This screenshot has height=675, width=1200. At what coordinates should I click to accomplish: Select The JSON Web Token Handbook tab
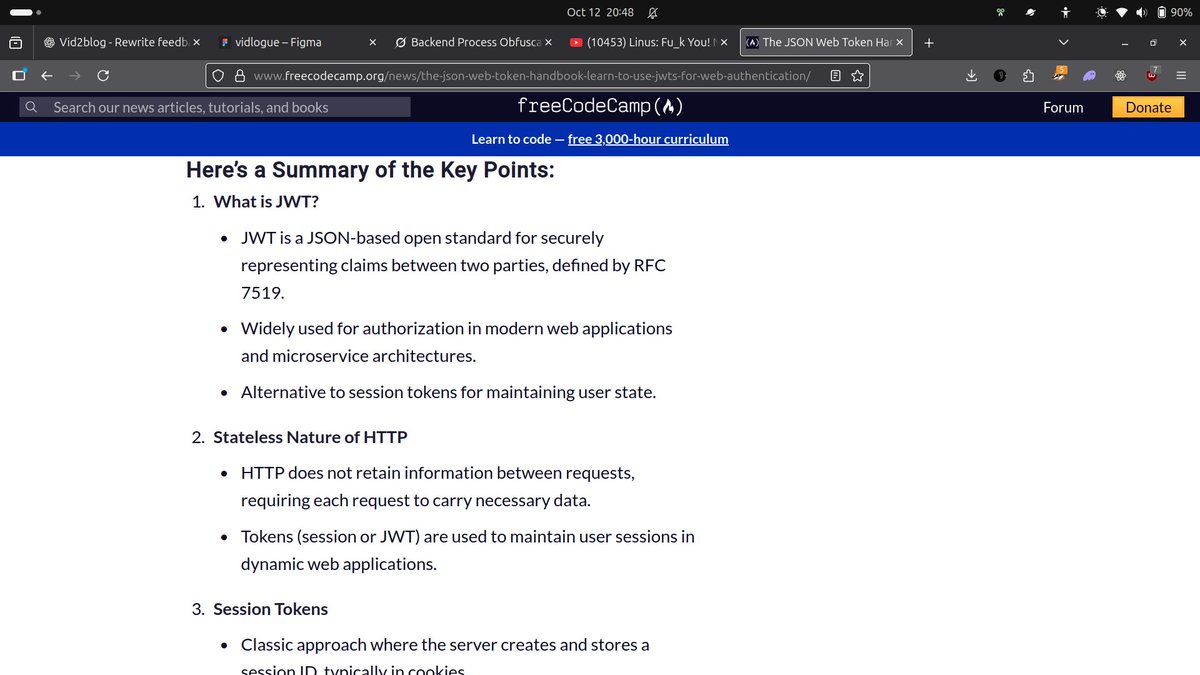(x=825, y=43)
